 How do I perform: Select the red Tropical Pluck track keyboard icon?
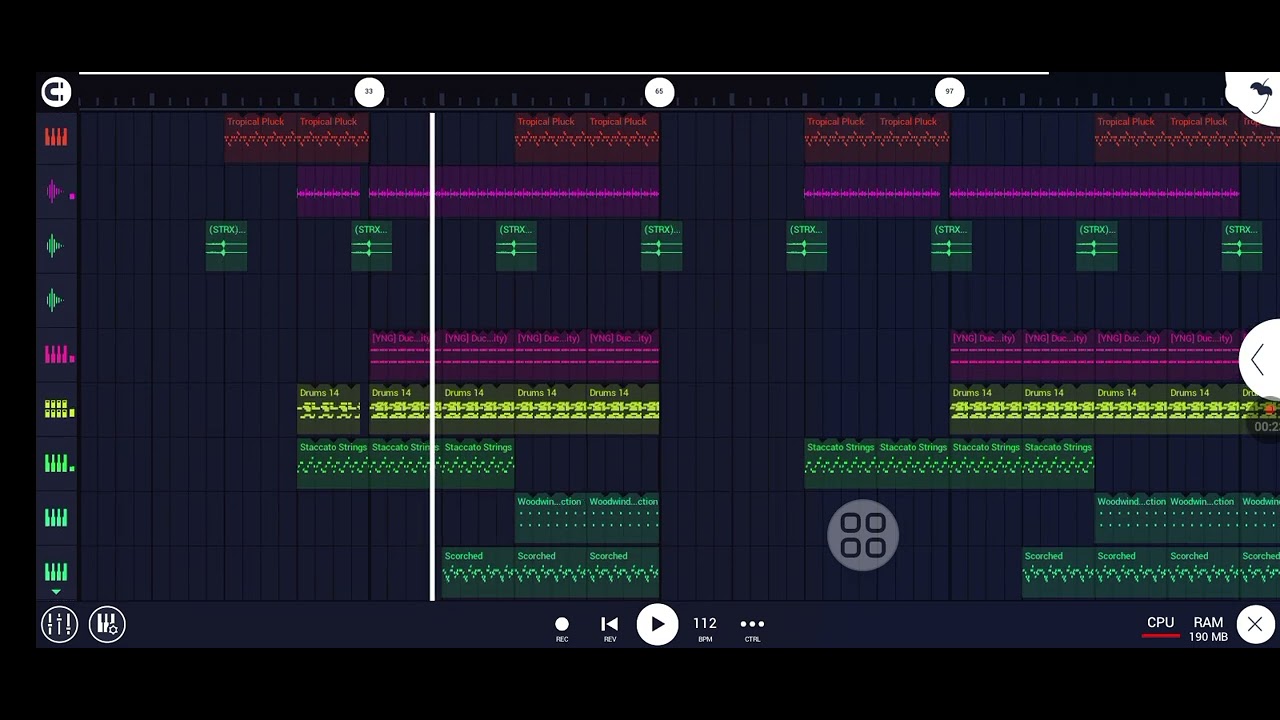click(x=56, y=137)
